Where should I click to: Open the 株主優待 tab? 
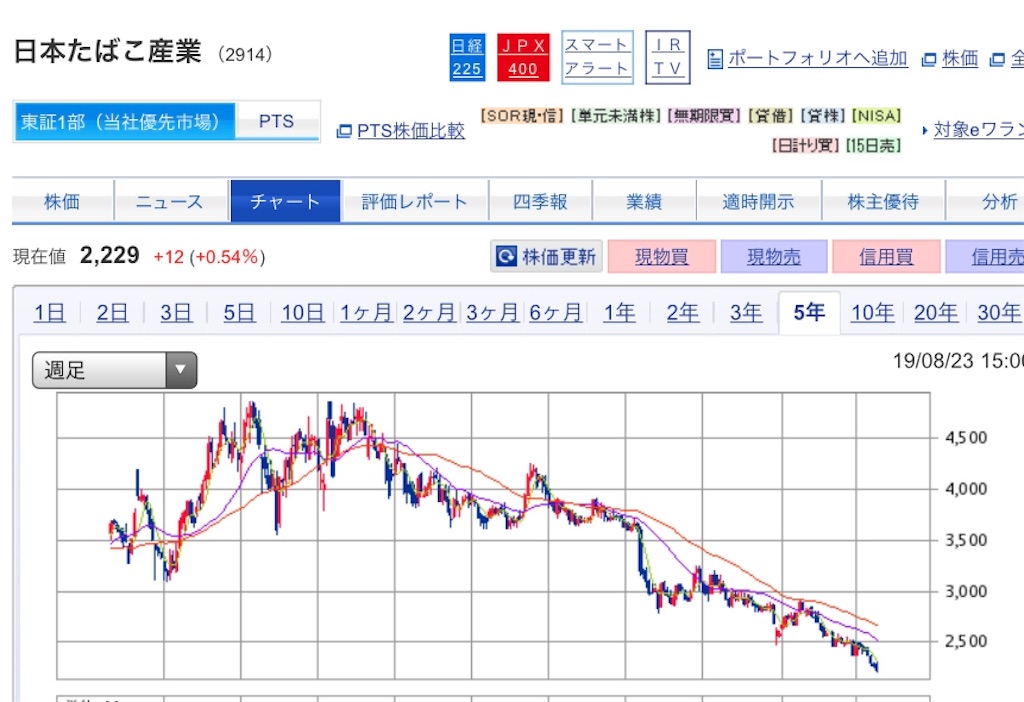pyautogui.click(x=883, y=201)
